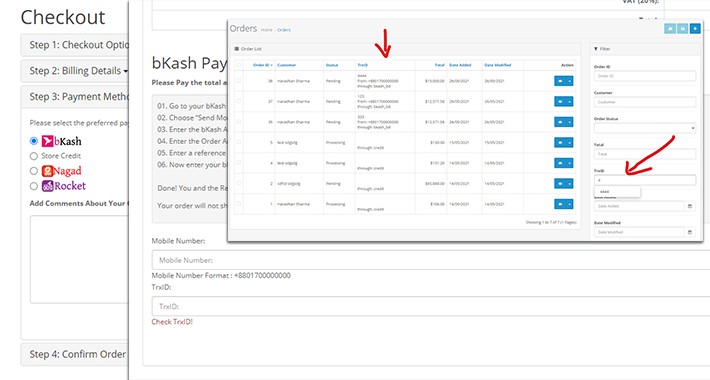Image resolution: width=710 pixels, height=380 pixels.
Task: Click the Rocket logo in payment options
Action: coord(63,186)
